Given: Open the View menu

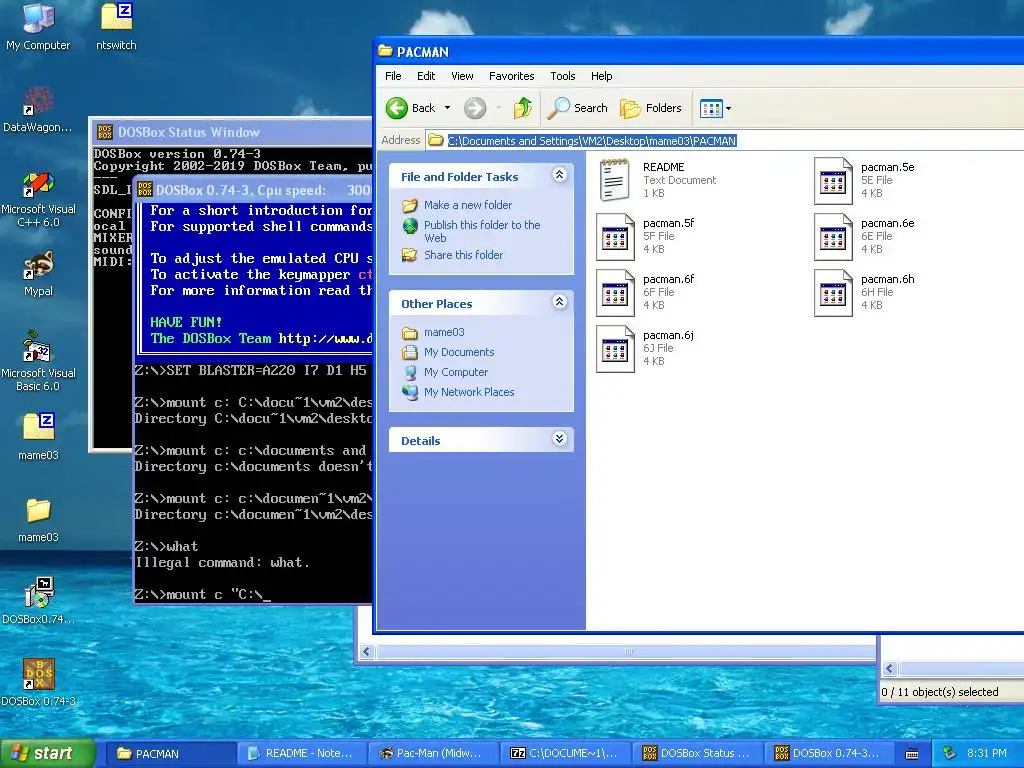Looking at the screenshot, I should pos(462,76).
